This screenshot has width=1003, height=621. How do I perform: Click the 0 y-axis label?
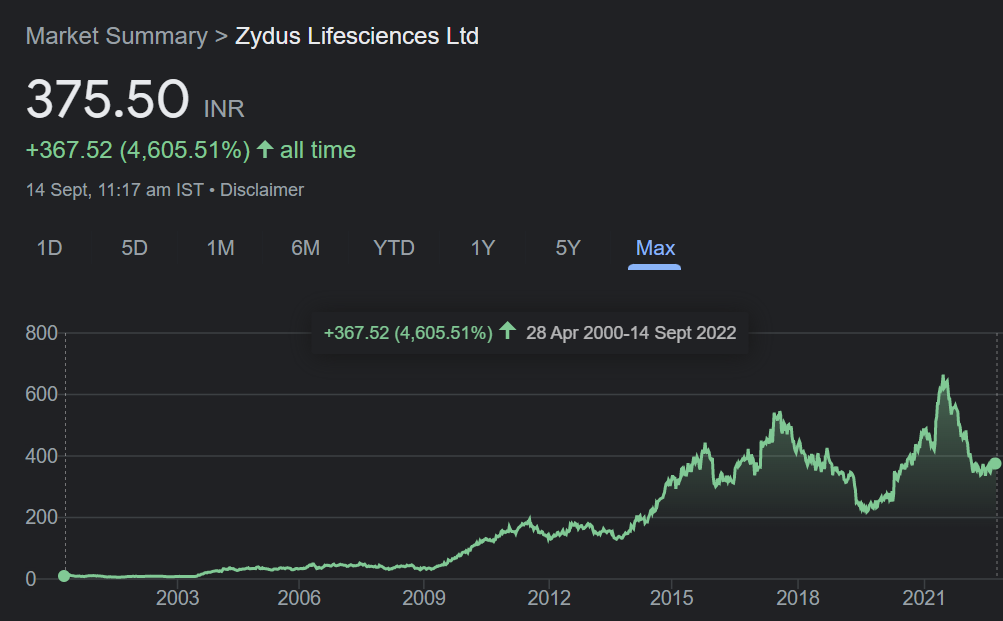(31, 579)
